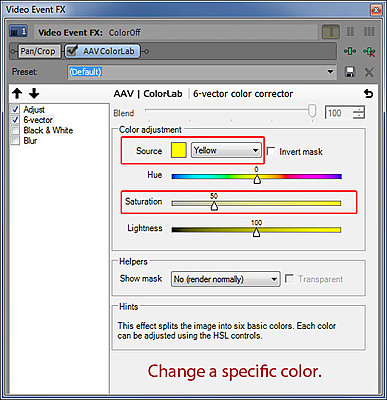Click the Hue slider handle
This screenshot has width=387, height=400.
[x=257, y=180]
